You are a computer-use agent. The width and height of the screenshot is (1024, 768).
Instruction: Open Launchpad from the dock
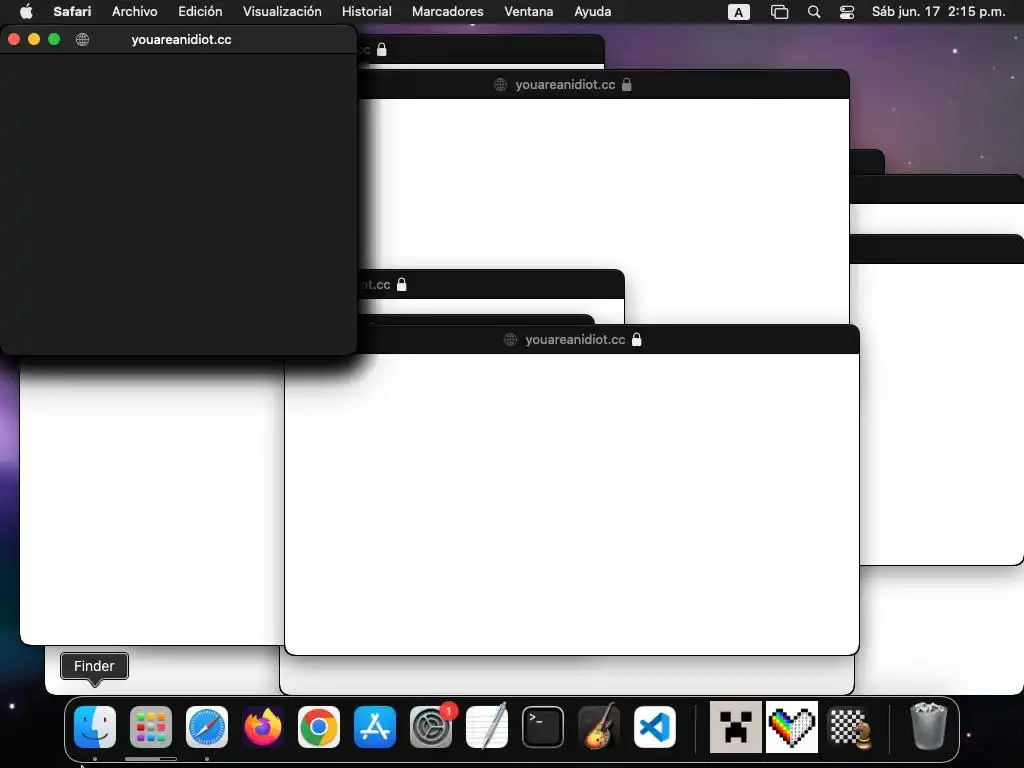point(151,727)
